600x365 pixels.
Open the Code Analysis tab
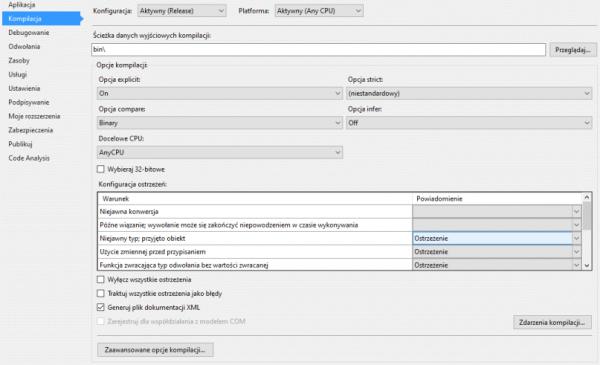point(29,158)
